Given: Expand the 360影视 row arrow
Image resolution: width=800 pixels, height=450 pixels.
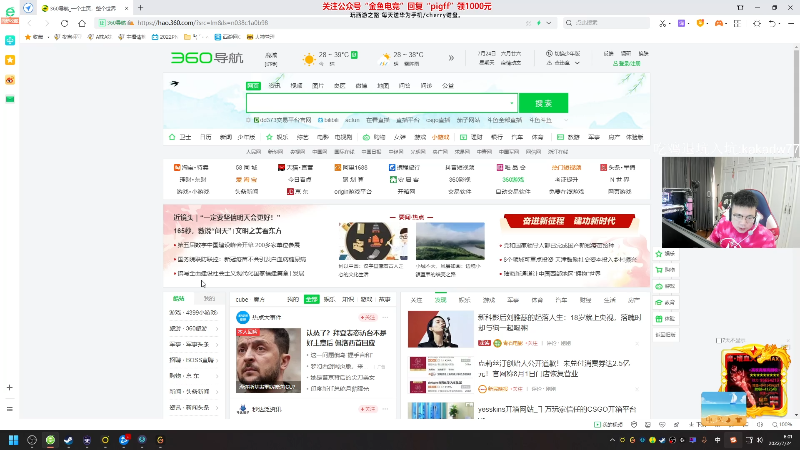Looking at the screenshot, I should click(x=217, y=329).
